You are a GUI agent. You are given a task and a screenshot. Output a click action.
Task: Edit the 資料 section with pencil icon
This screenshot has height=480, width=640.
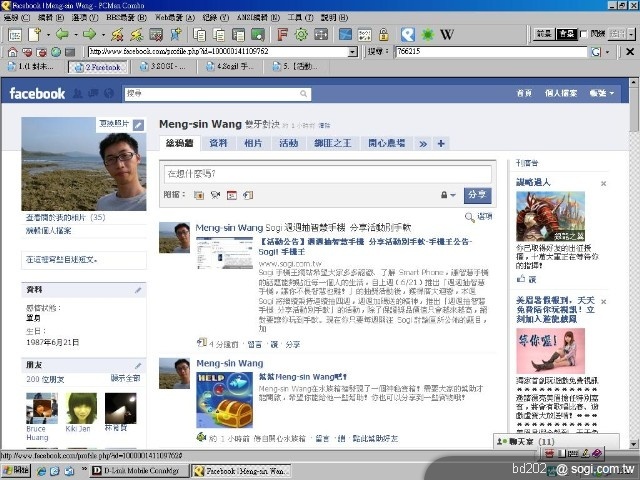(x=138, y=290)
